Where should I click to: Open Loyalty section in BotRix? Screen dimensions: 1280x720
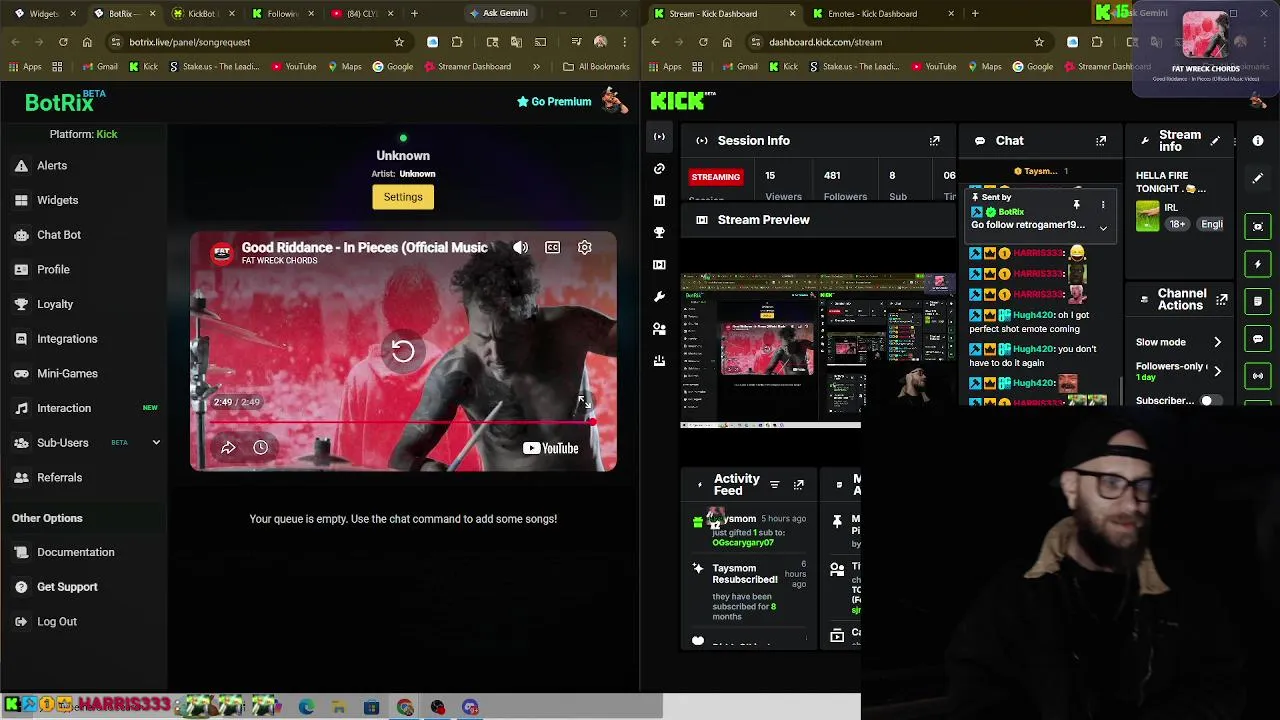pyautogui.click(x=55, y=304)
